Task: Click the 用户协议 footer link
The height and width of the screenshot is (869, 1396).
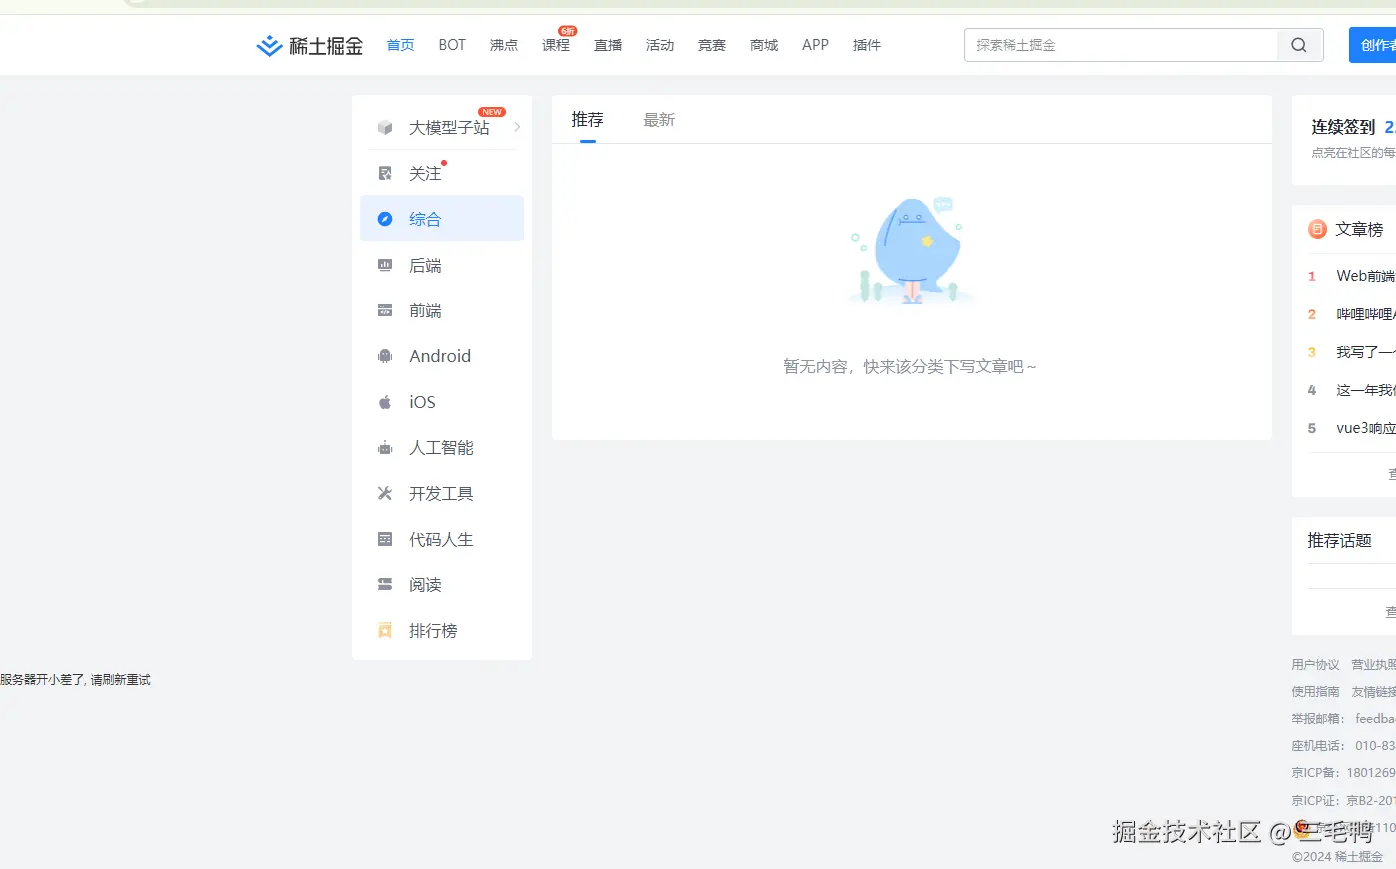Action: click(1315, 664)
